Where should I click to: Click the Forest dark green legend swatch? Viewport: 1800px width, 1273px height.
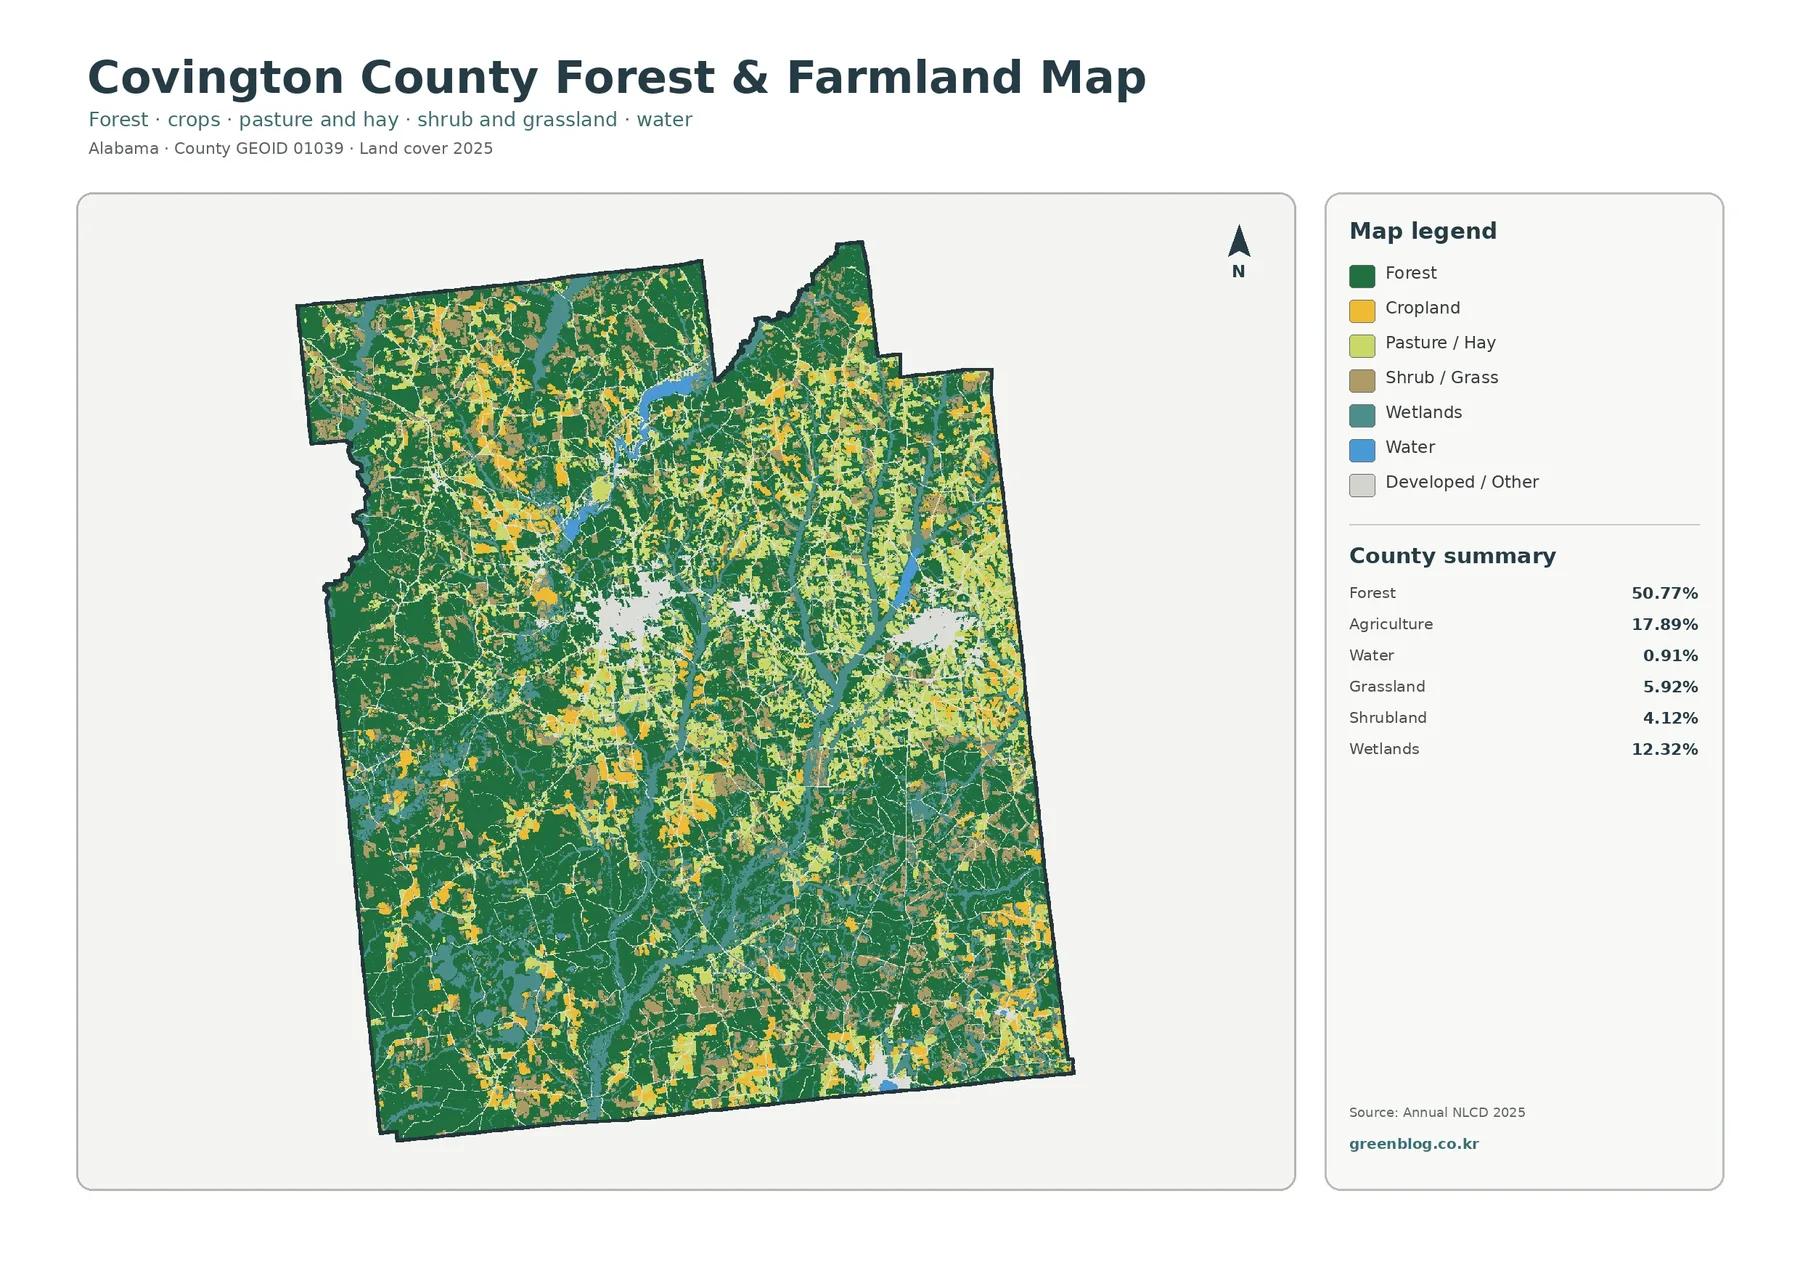[x=1362, y=276]
